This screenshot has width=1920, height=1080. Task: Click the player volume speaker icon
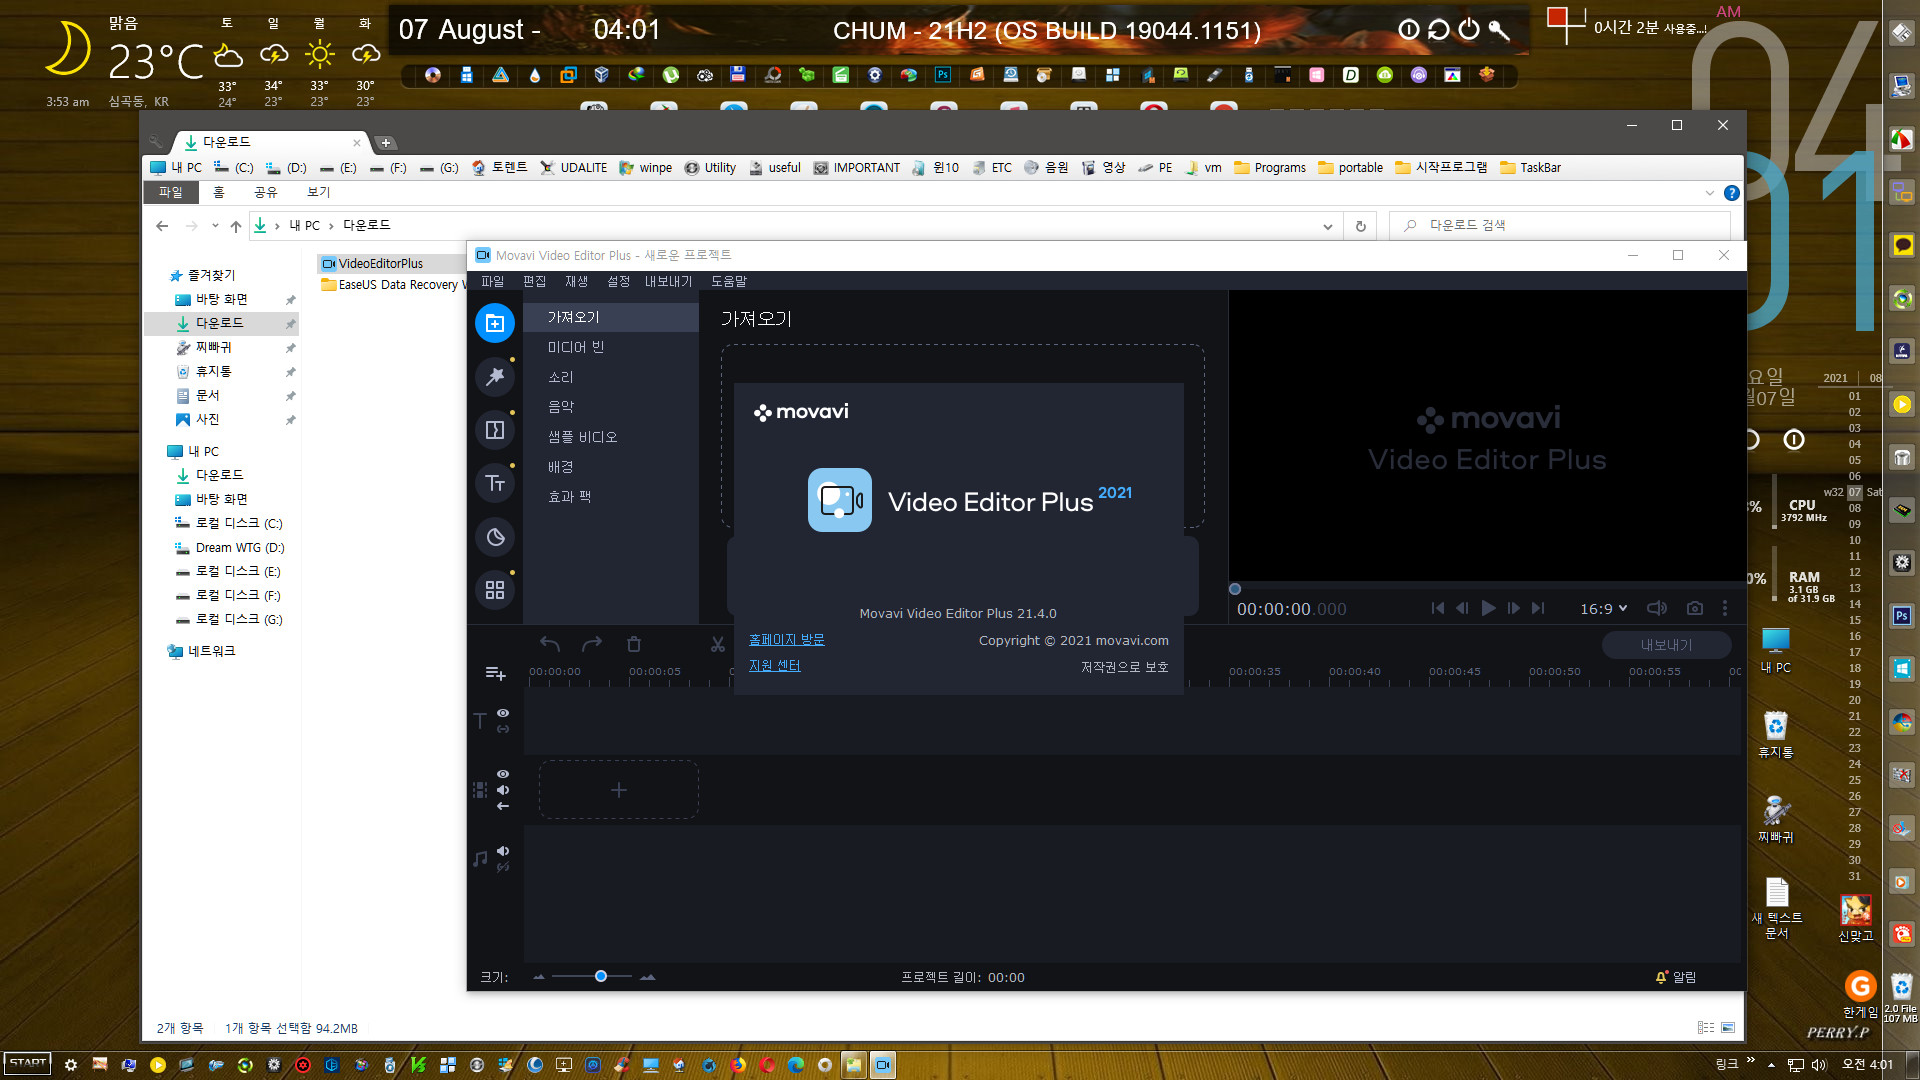coord(1656,608)
